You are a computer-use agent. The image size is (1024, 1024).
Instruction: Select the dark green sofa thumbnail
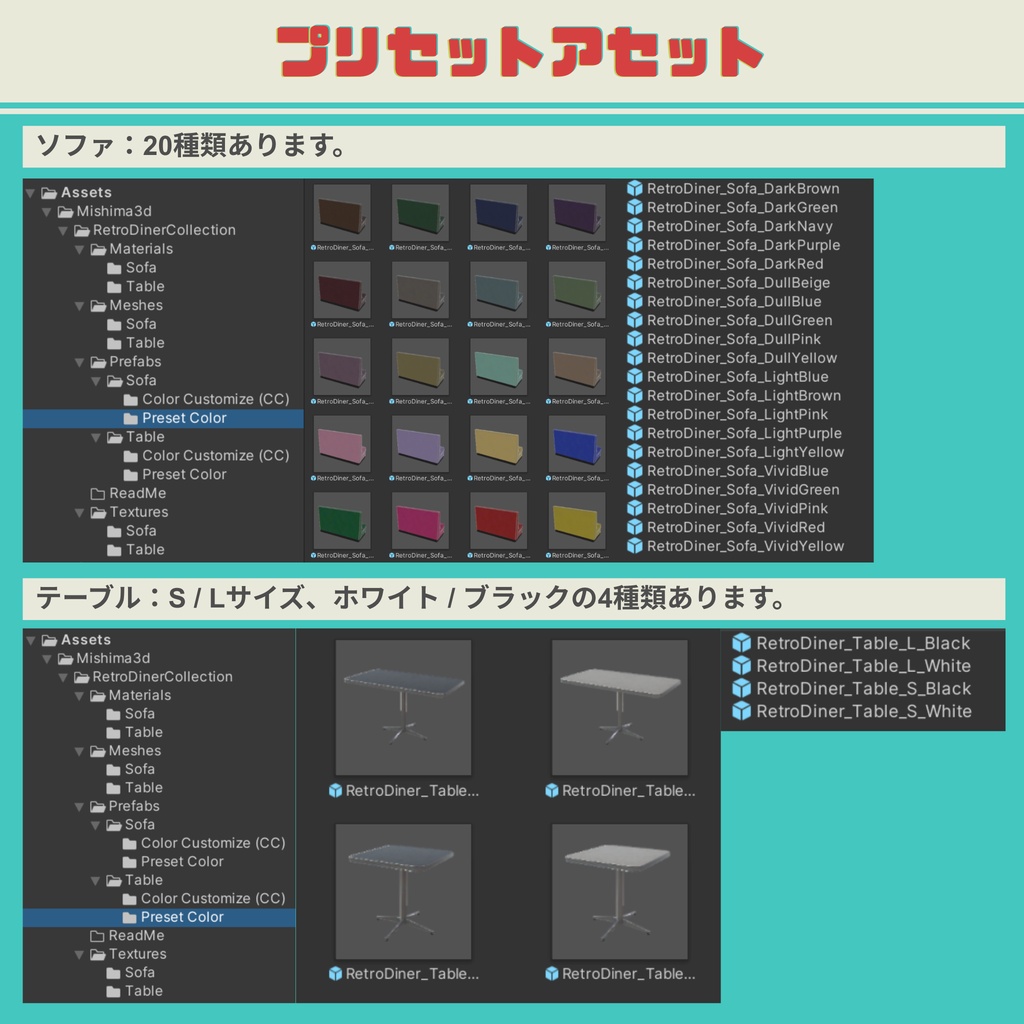coord(421,213)
